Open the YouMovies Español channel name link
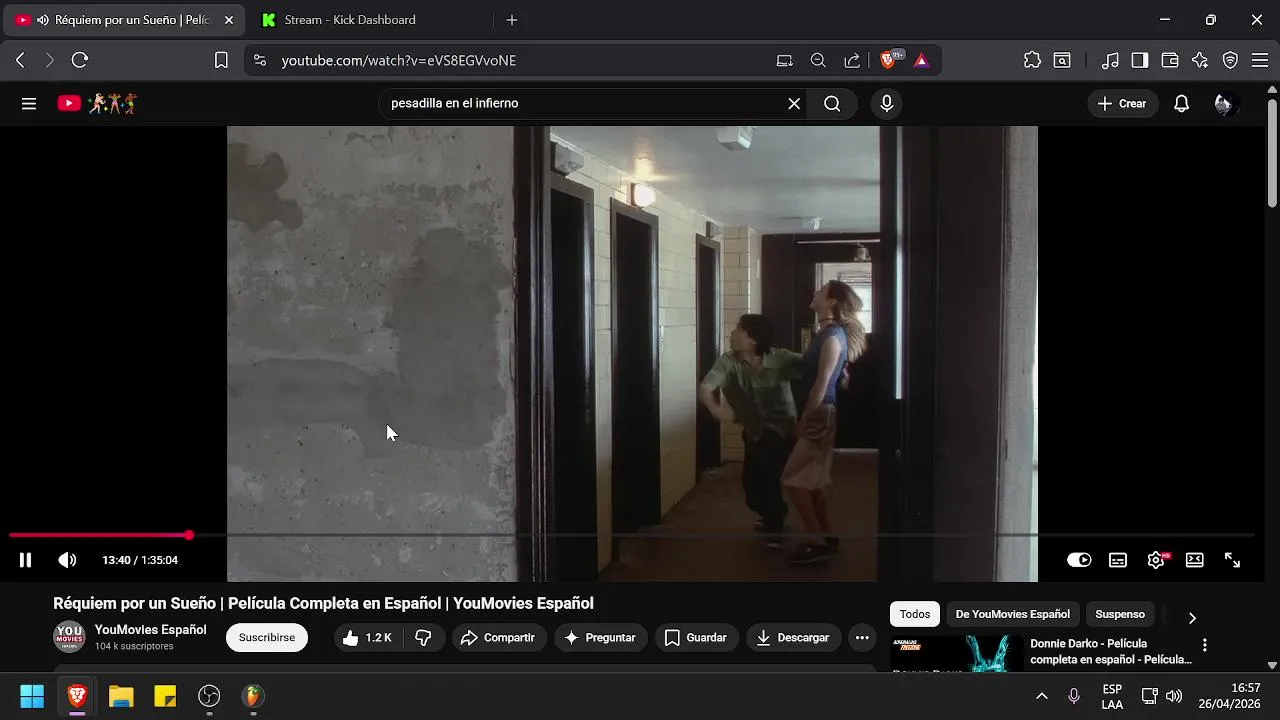 click(150, 629)
